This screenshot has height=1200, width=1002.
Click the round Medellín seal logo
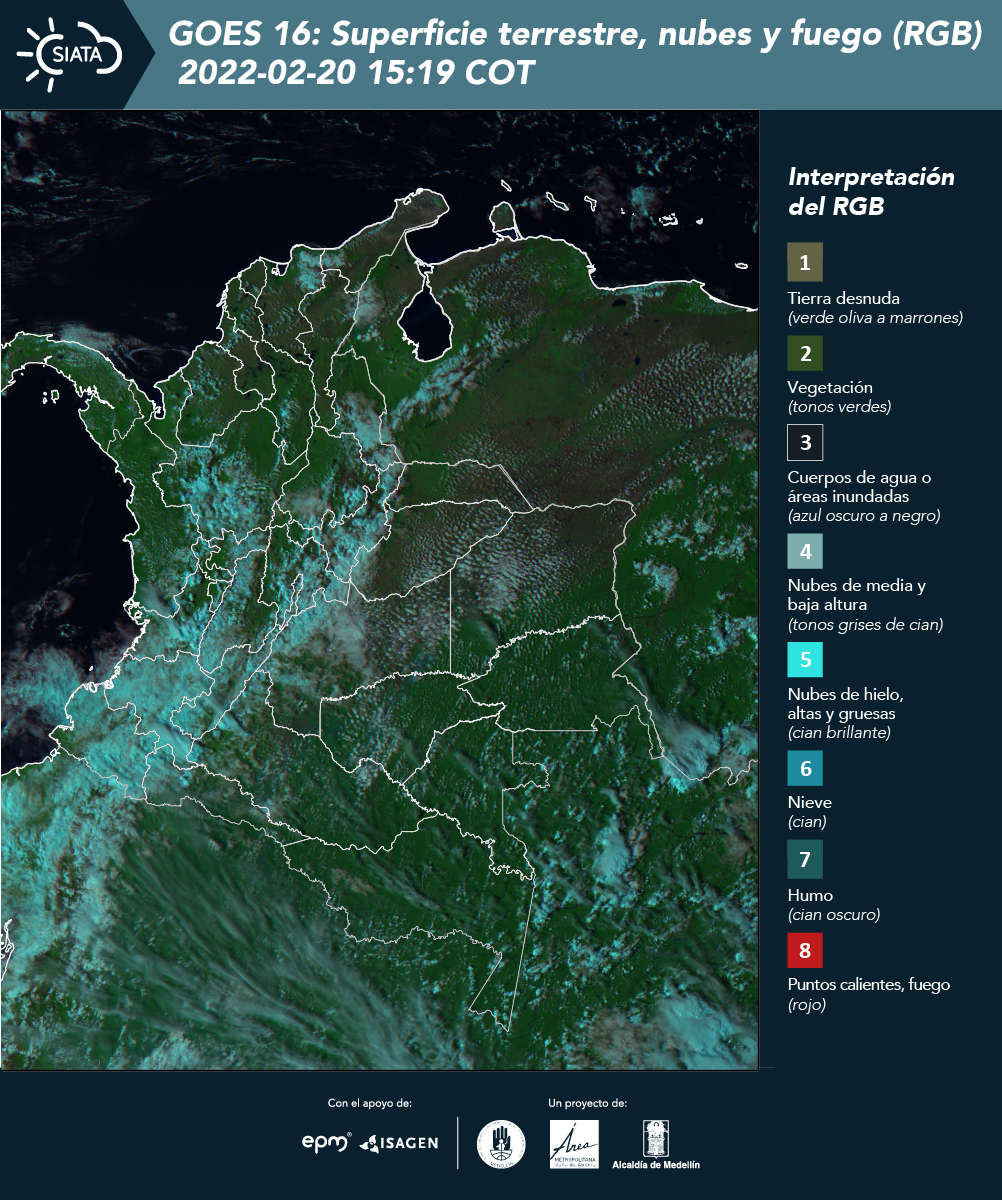[x=501, y=1144]
